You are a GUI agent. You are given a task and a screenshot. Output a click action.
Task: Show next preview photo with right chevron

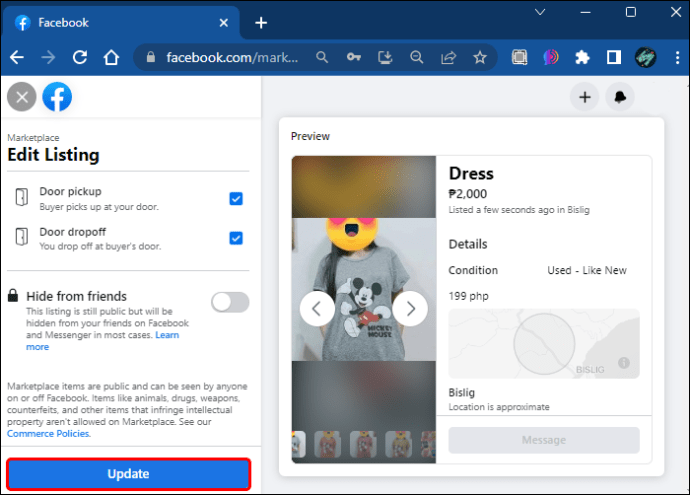(x=410, y=309)
